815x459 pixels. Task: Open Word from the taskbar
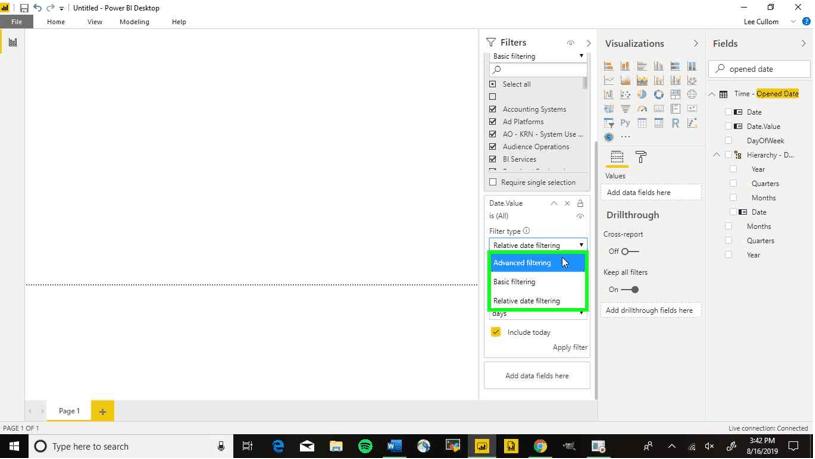pos(395,446)
